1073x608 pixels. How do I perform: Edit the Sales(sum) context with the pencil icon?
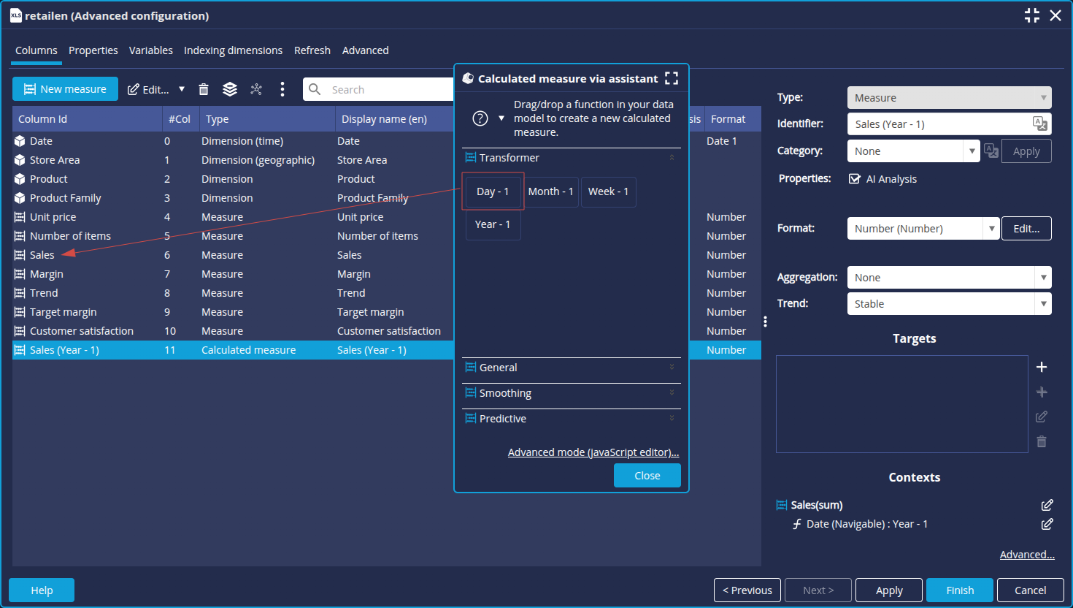coord(1047,505)
